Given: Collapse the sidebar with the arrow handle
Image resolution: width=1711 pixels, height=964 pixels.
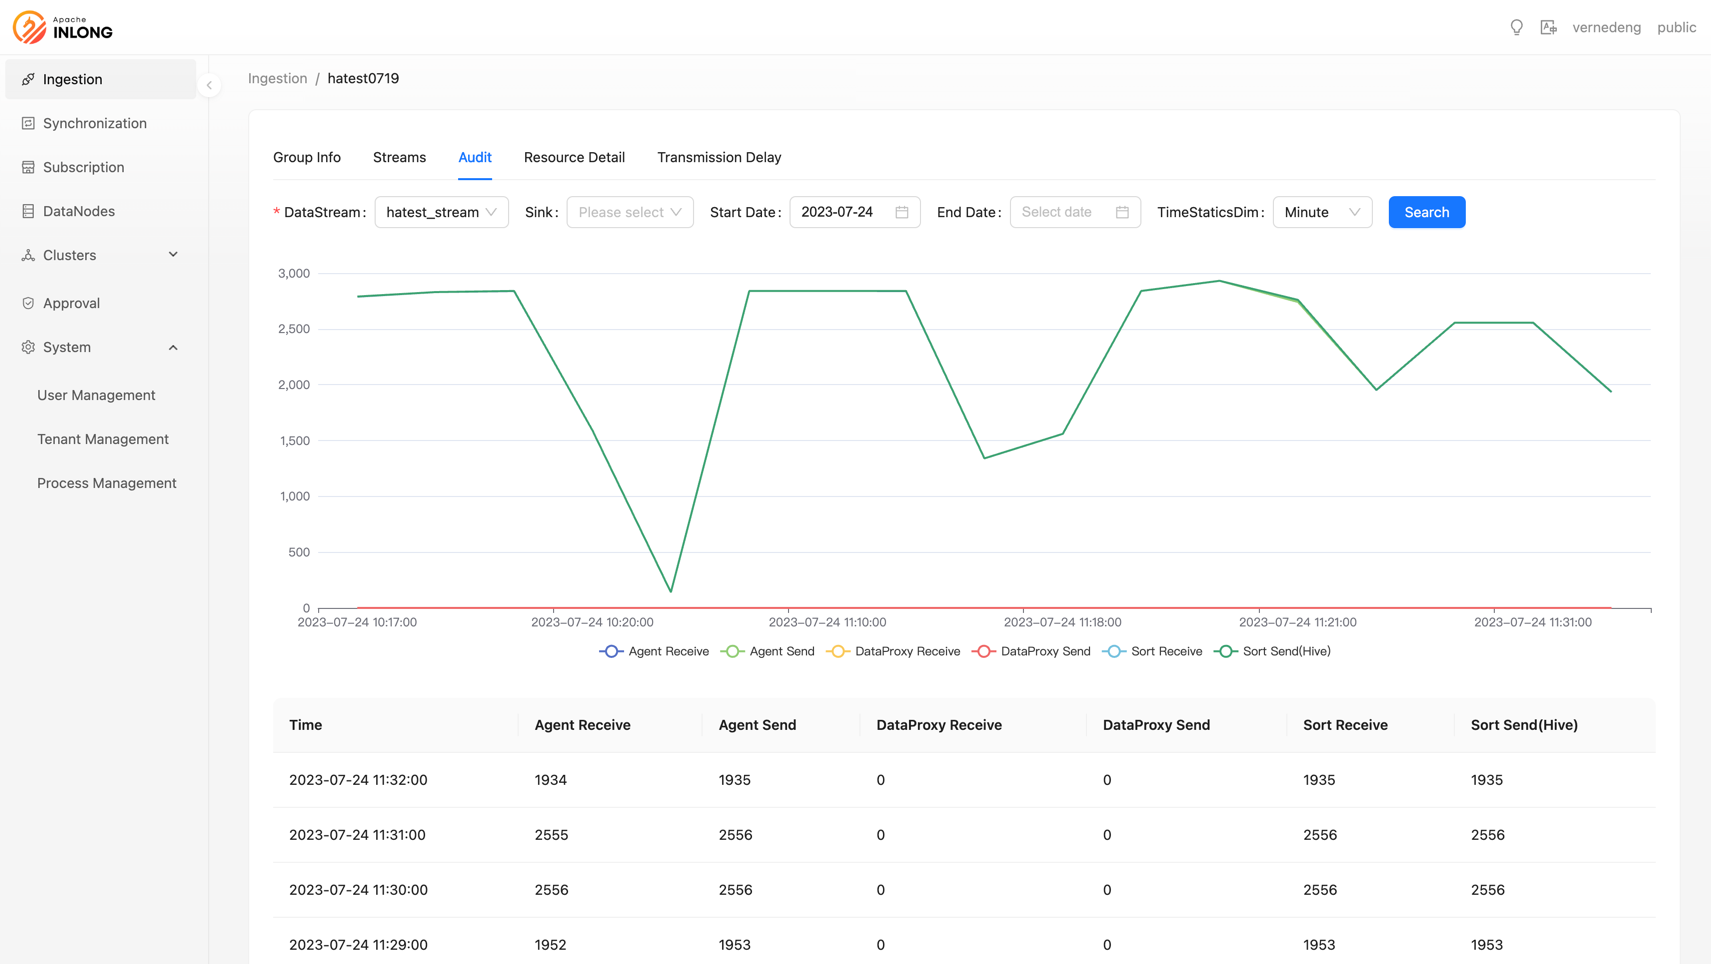Looking at the screenshot, I should click(209, 85).
